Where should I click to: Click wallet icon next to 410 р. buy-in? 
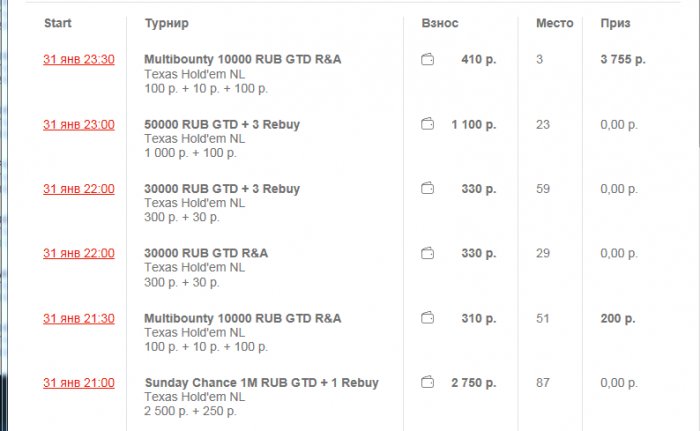click(x=428, y=60)
